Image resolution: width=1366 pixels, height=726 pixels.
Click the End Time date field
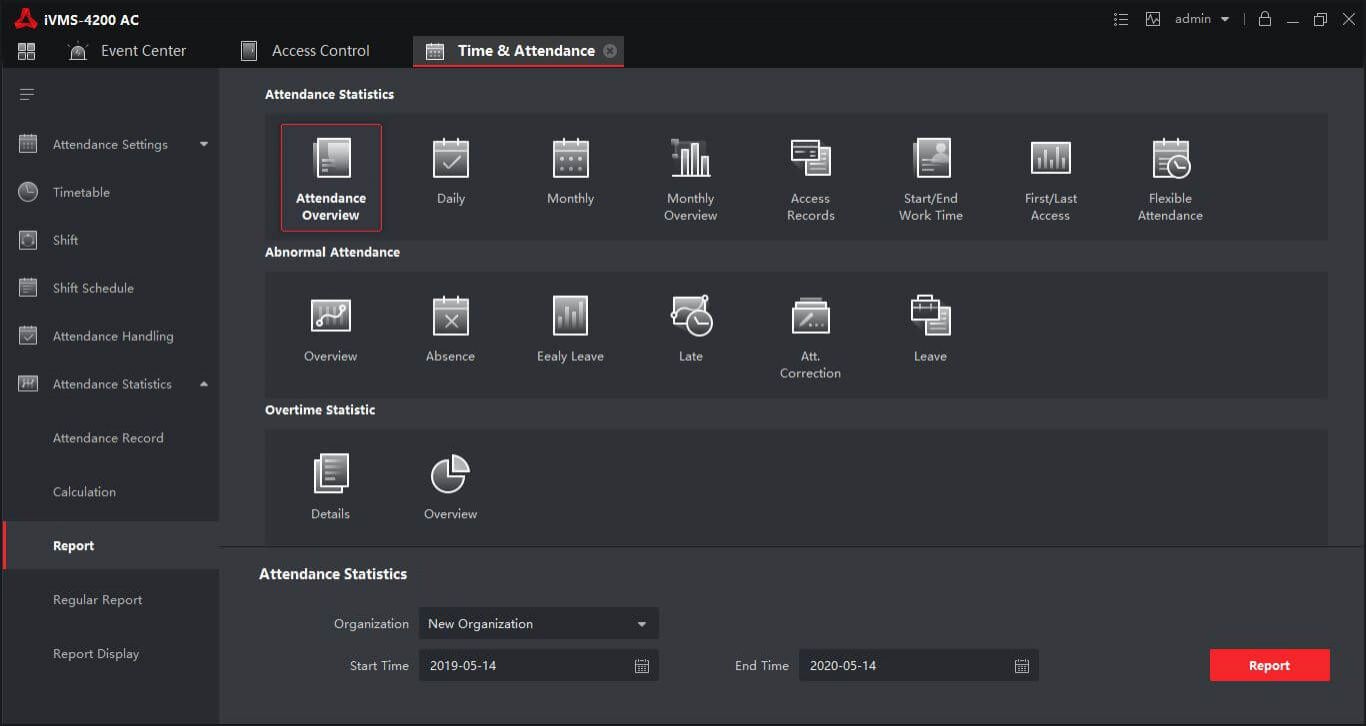tap(918, 666)
